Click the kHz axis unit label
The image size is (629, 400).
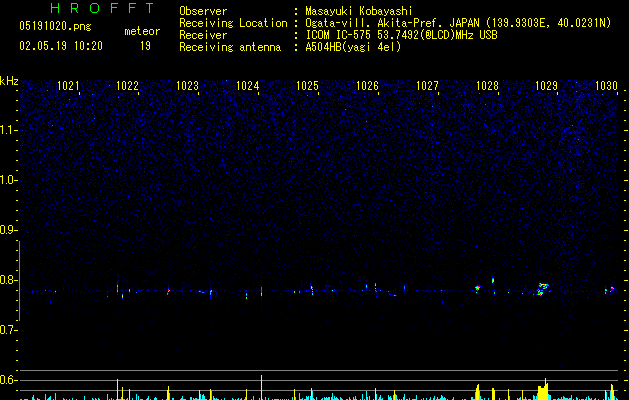click(9, 81)
